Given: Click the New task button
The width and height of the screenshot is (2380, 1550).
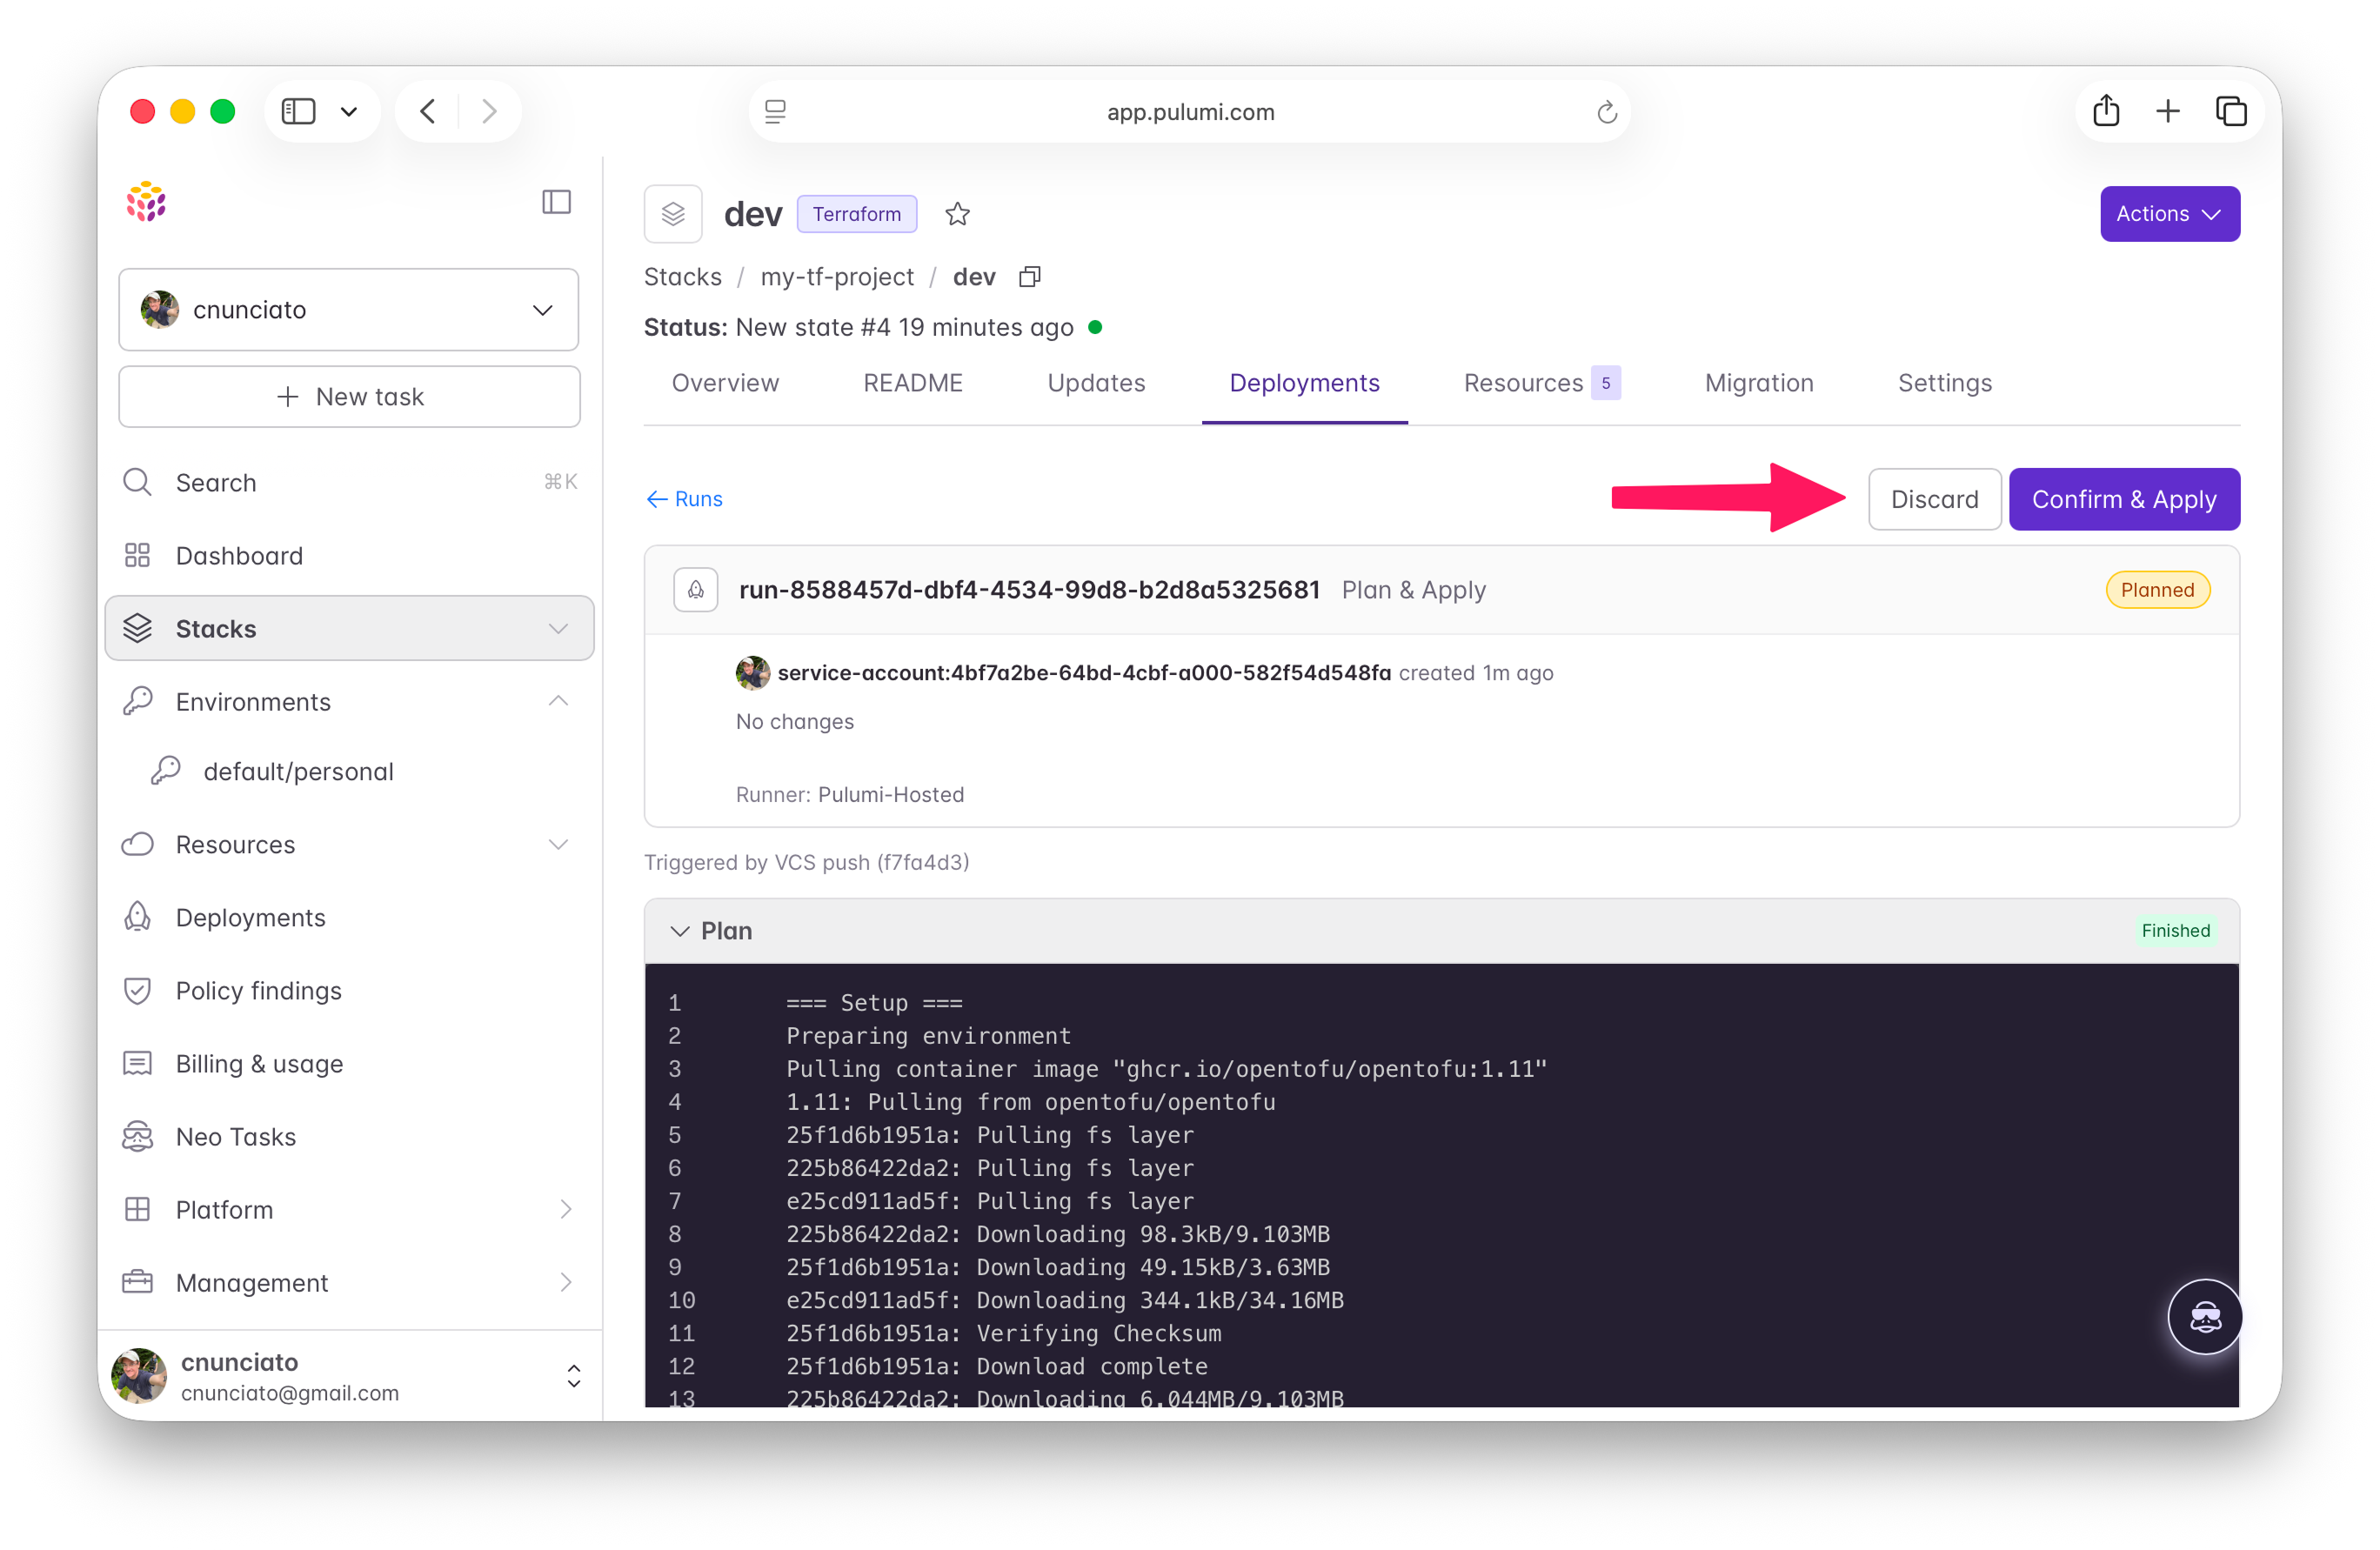Looking at the screenshot, I should coord(349,397).
